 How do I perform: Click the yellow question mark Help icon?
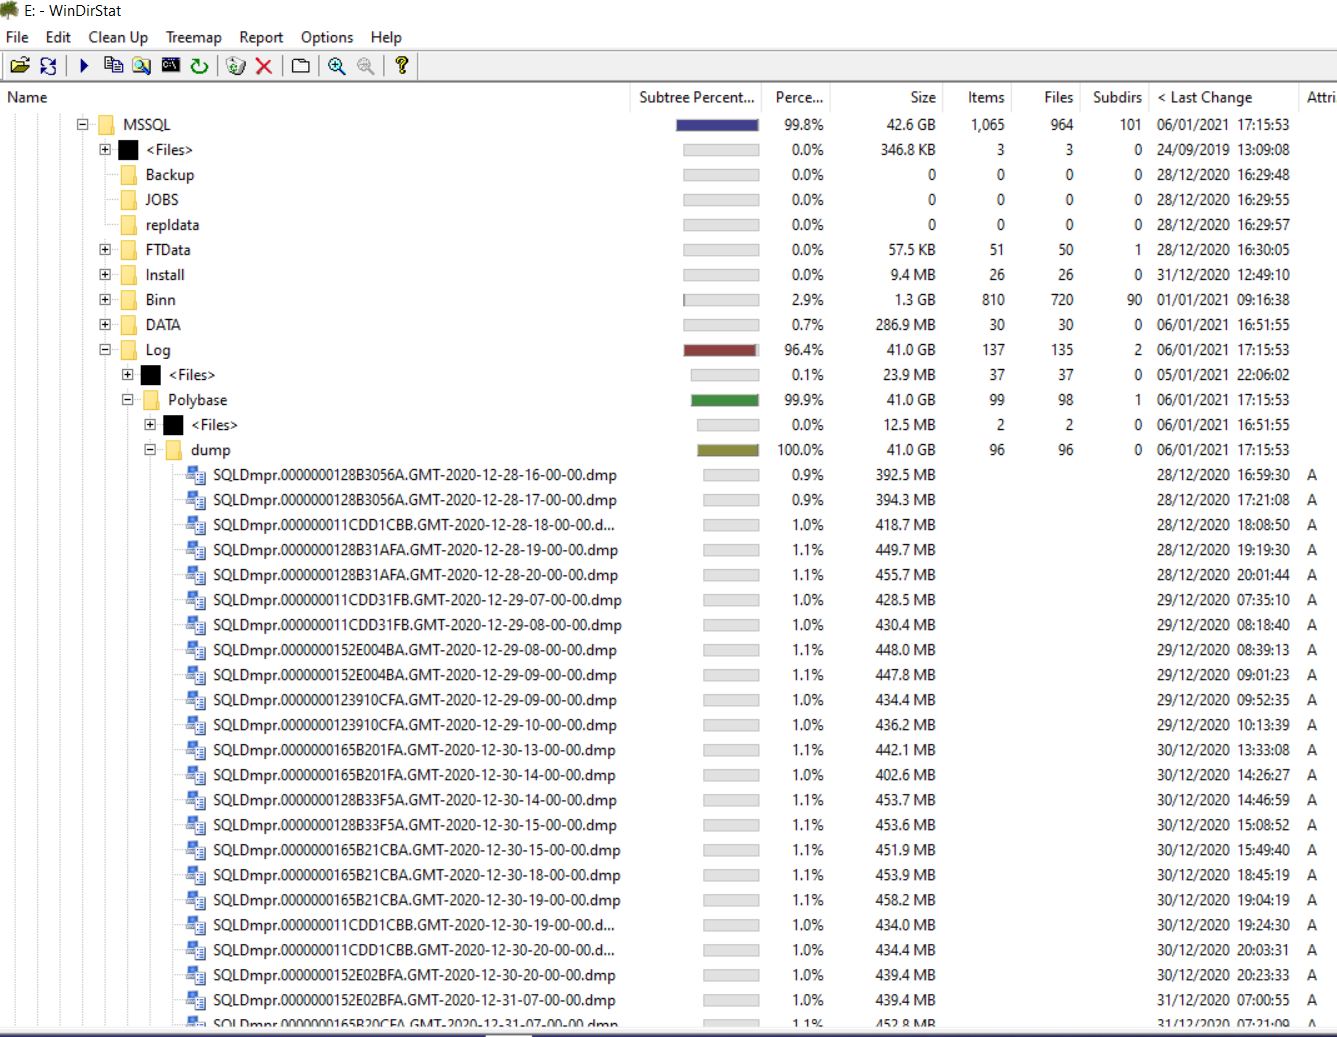point(402,66)
